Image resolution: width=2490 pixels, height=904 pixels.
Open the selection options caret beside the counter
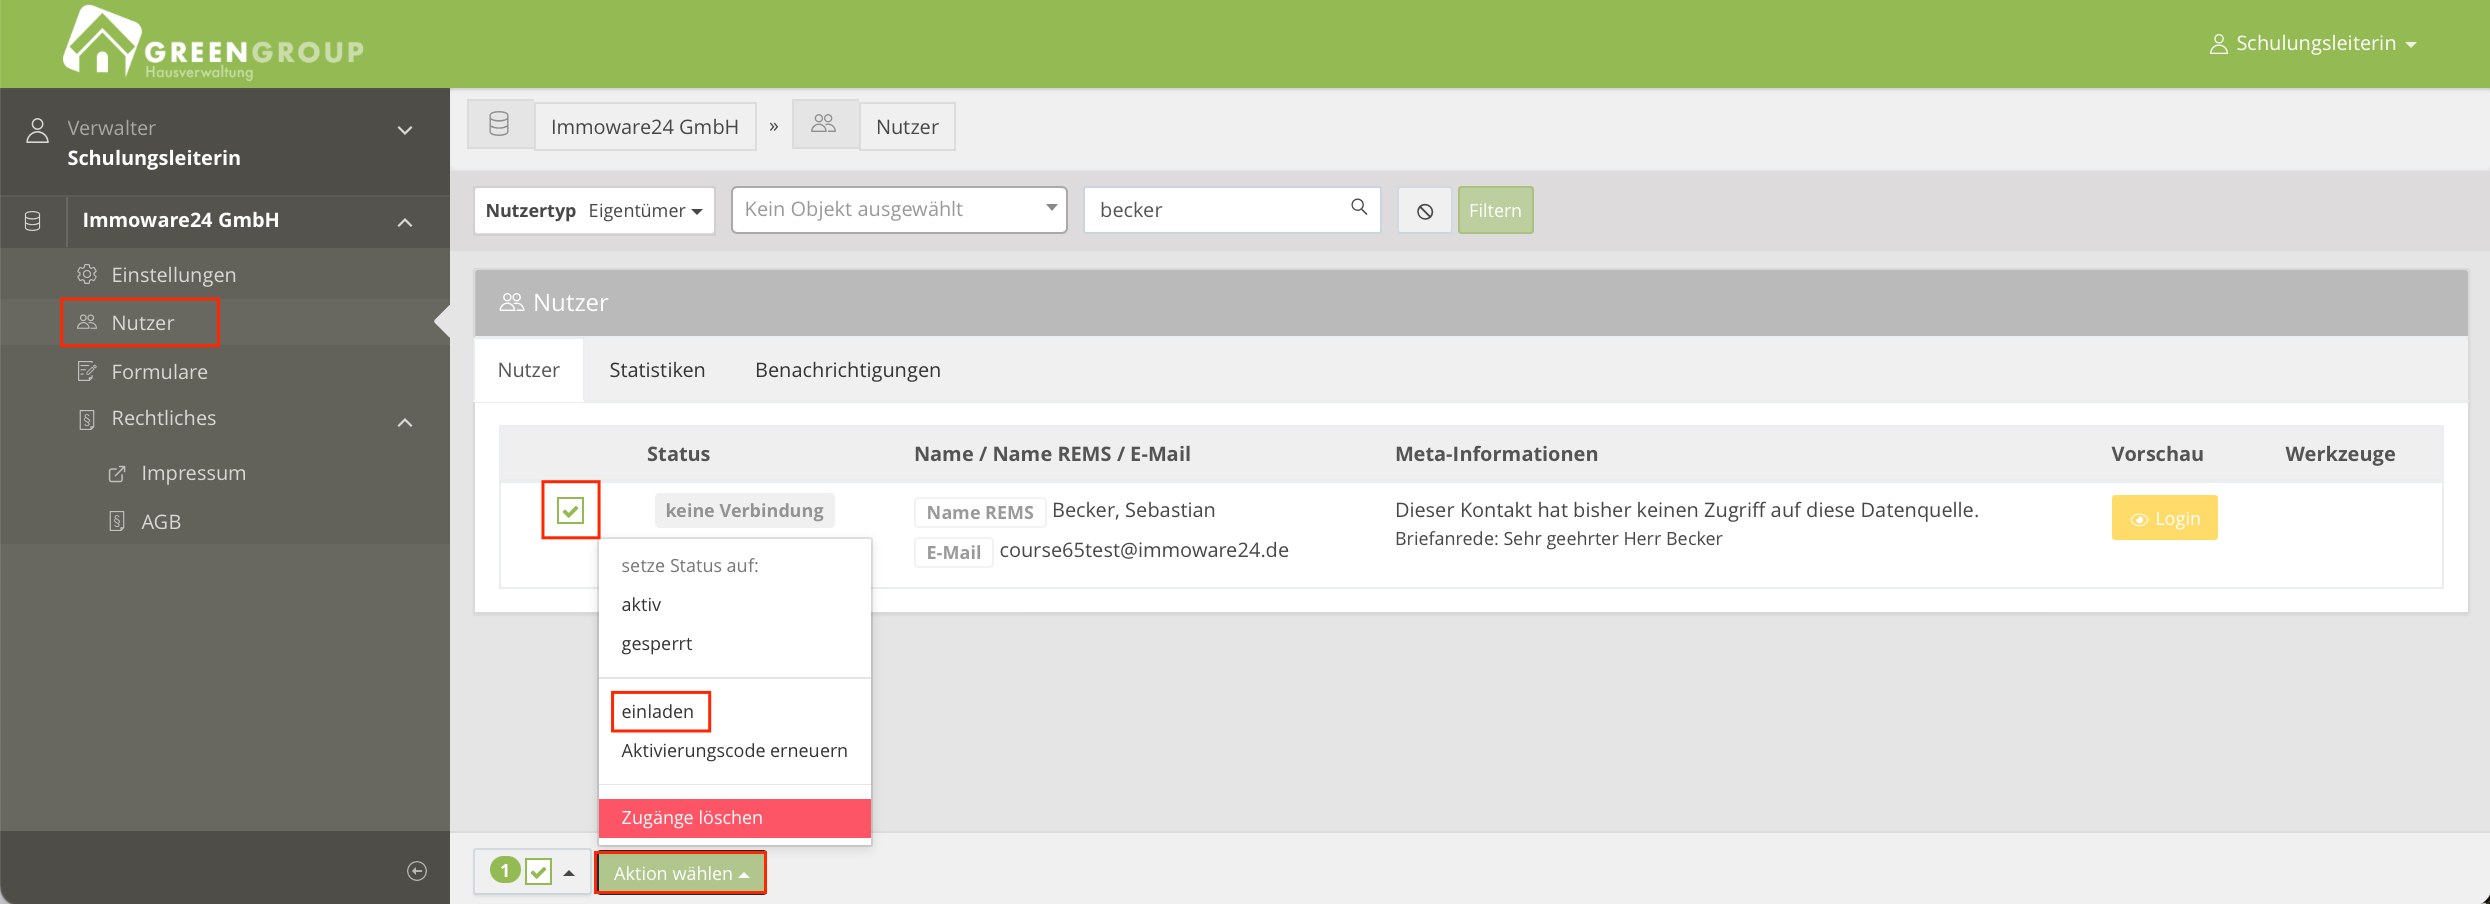point(569,873)
